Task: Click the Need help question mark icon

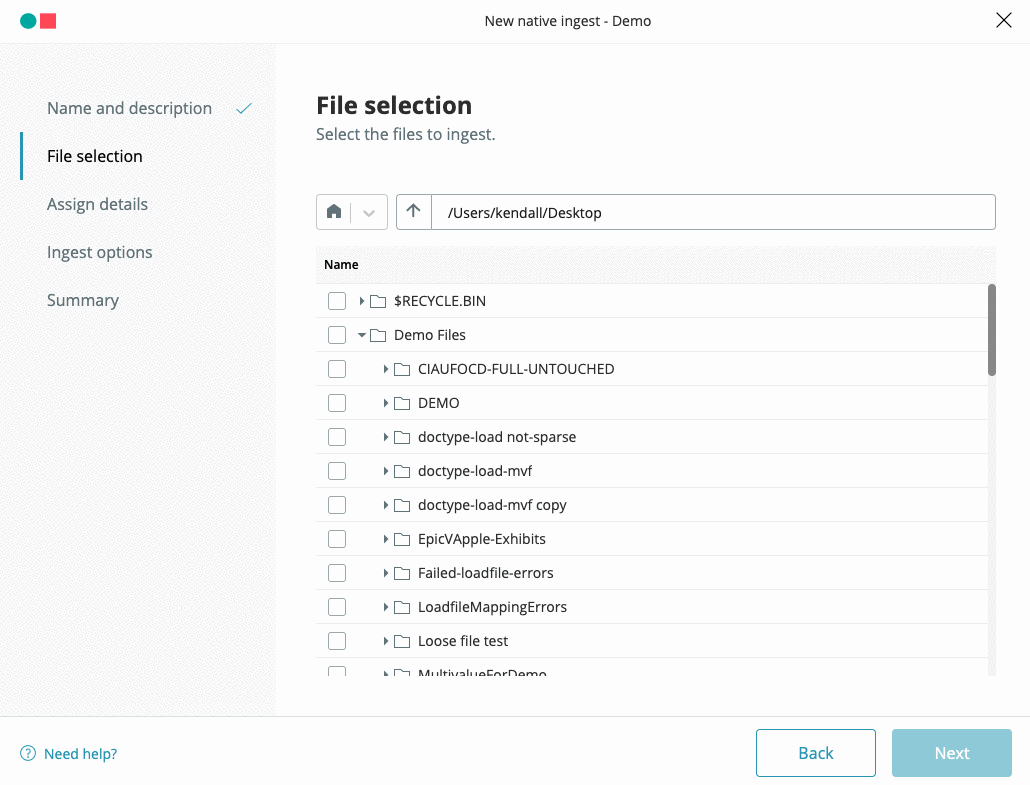Action: pyautogui.click(x=28, y=753)
